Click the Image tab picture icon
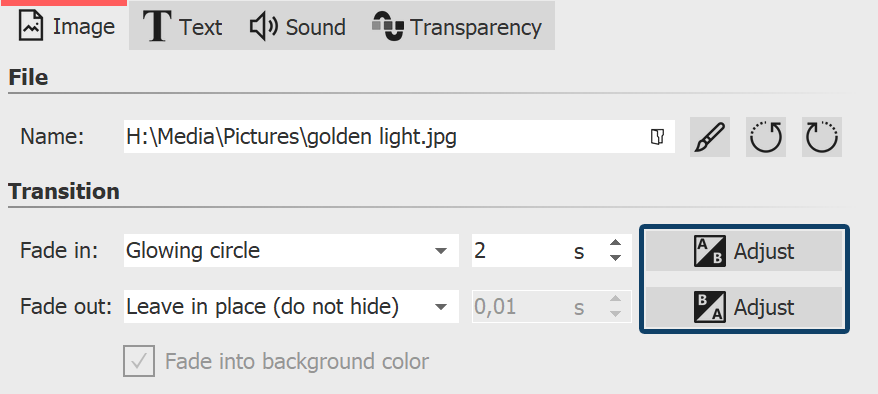Viewport: 878px width, 394px height. tap(31, 26)
